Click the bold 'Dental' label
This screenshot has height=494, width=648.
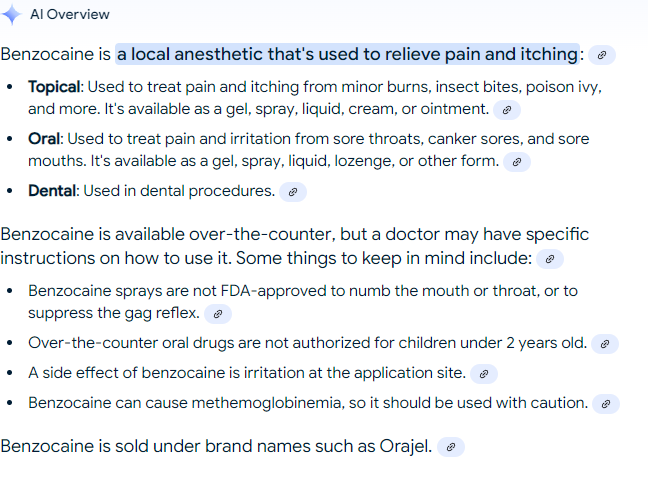(x=52, y=191)
